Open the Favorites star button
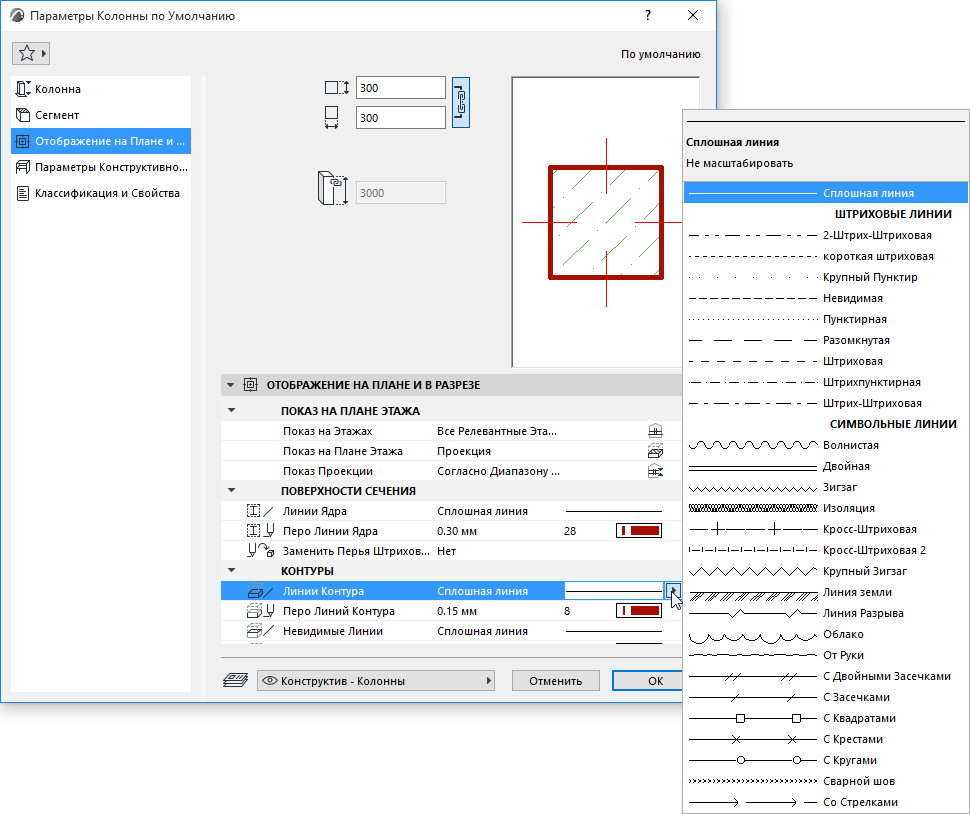Viewport: 970px width, 814px height. click(x=30, y=53)
